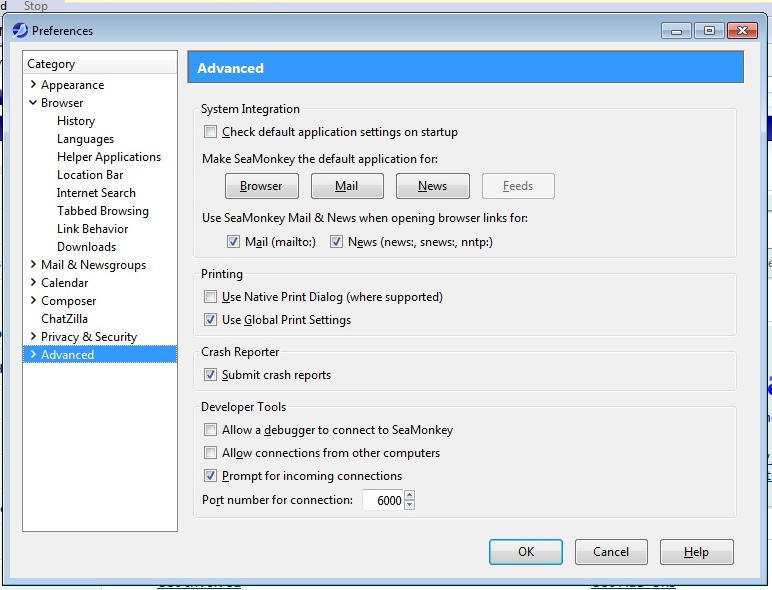Viewport: 772px width, 590px height.
Task: Expand the Privacy & Security arrow
Action: click(x=33, y=336)
